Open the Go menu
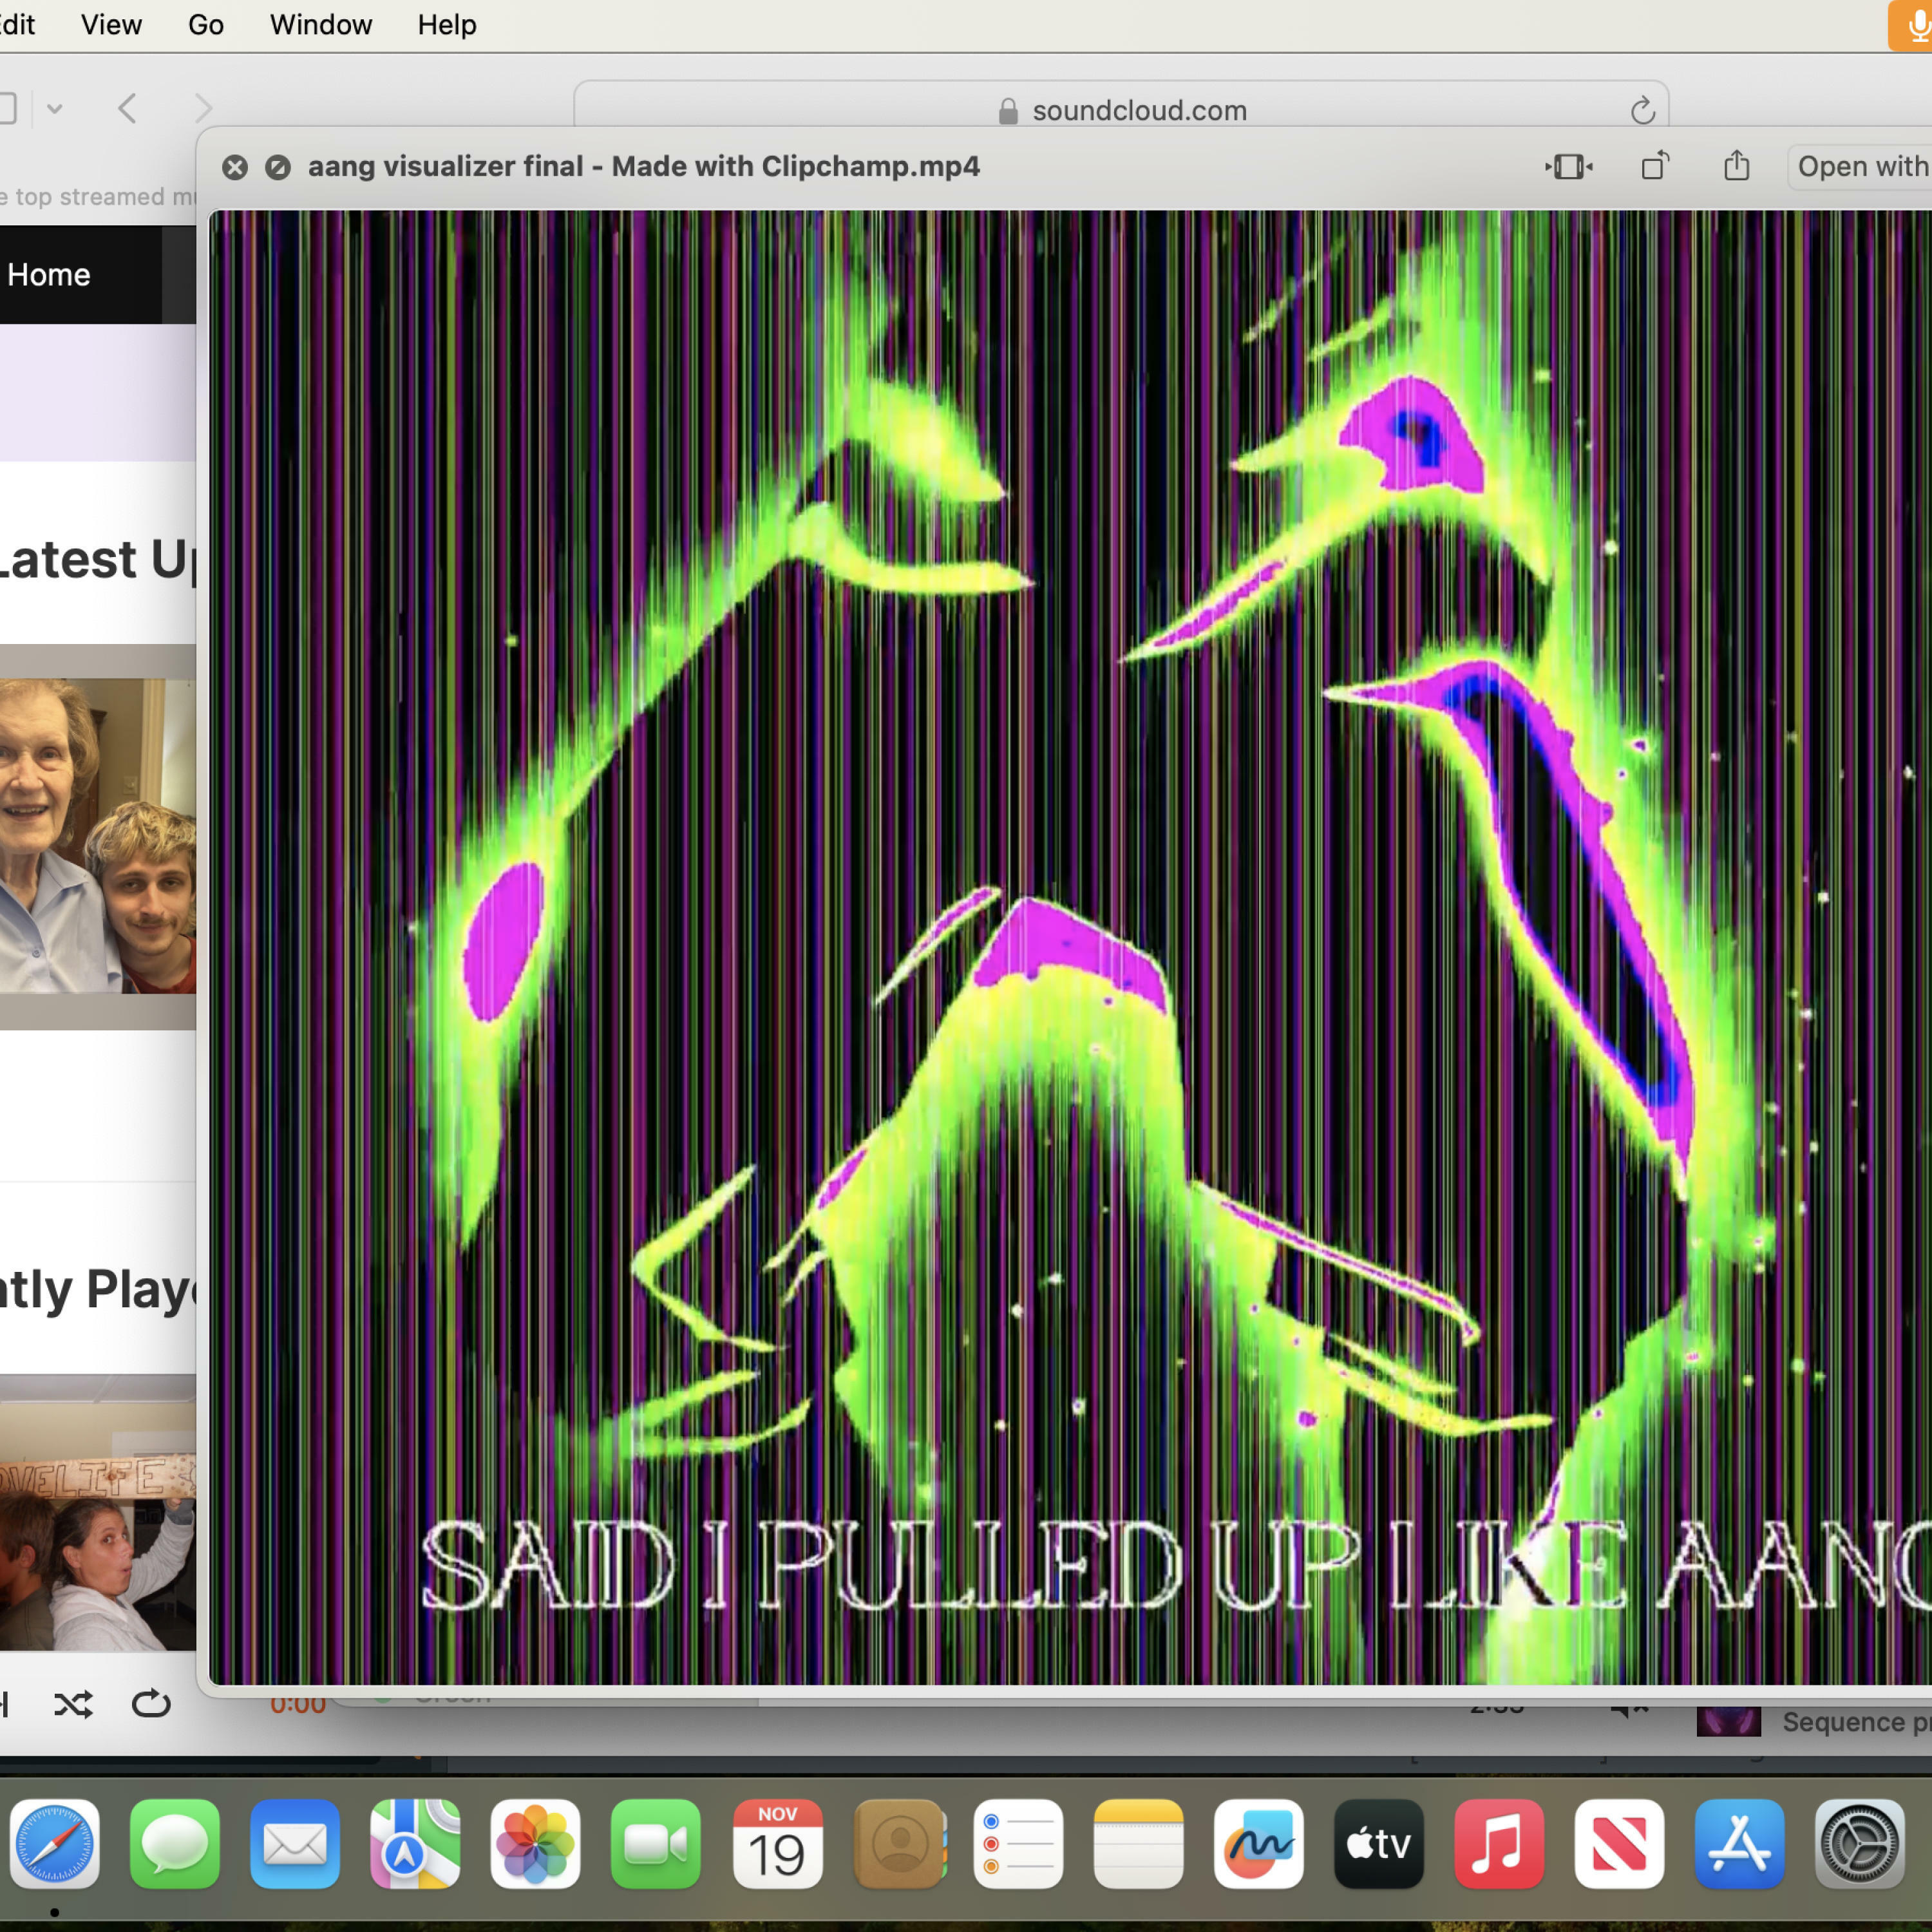Screen dimensions: 1932x1932 [205, 24]
